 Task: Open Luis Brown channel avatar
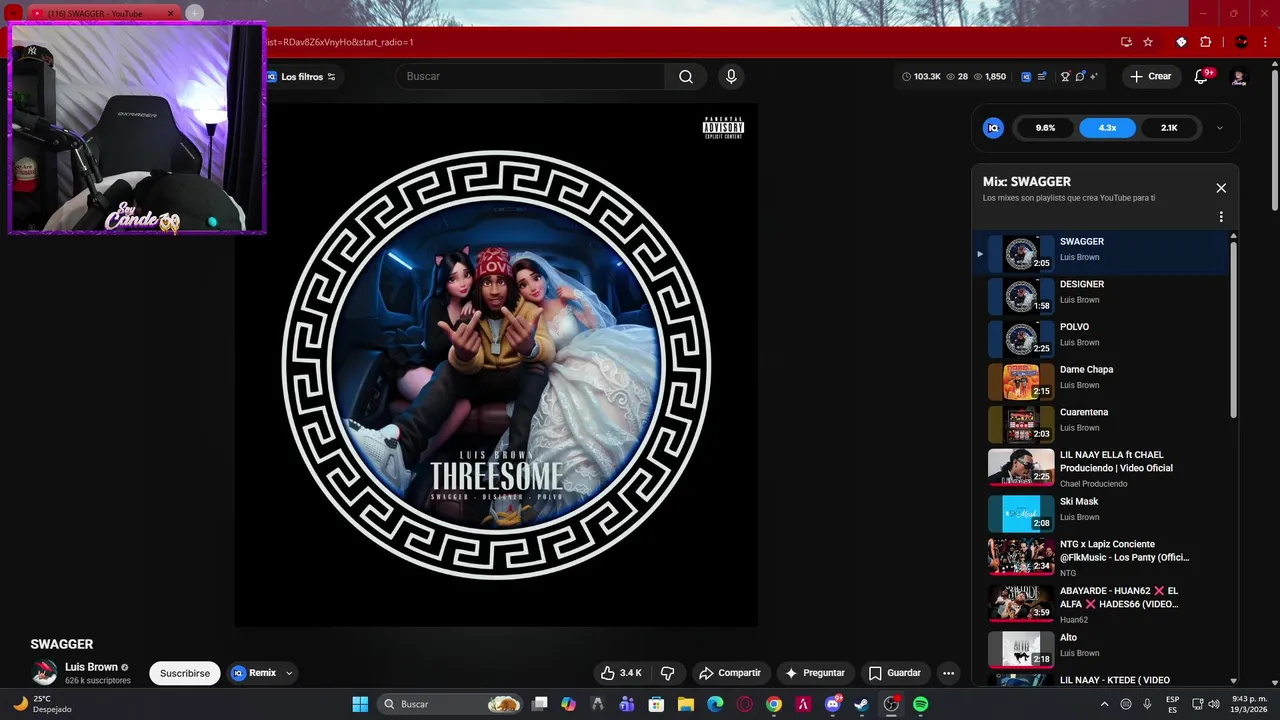tap(44, 673)
